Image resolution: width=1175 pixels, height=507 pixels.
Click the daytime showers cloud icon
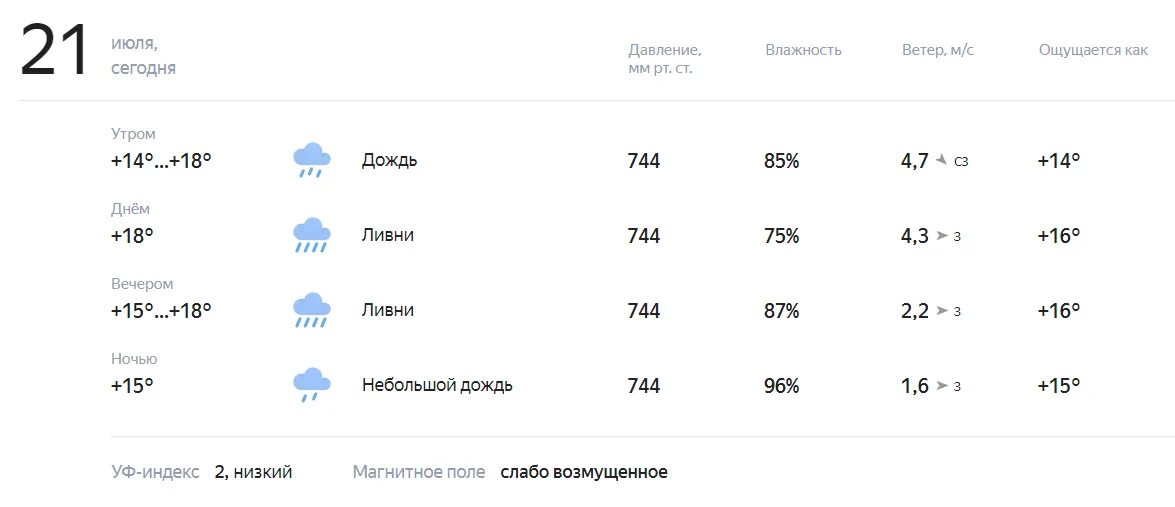[x=312, y=235]
